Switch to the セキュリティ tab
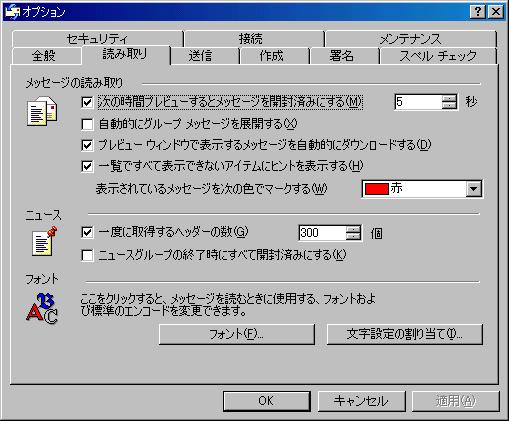The height and width of the screenshot is (421, 509). (97, 39)
